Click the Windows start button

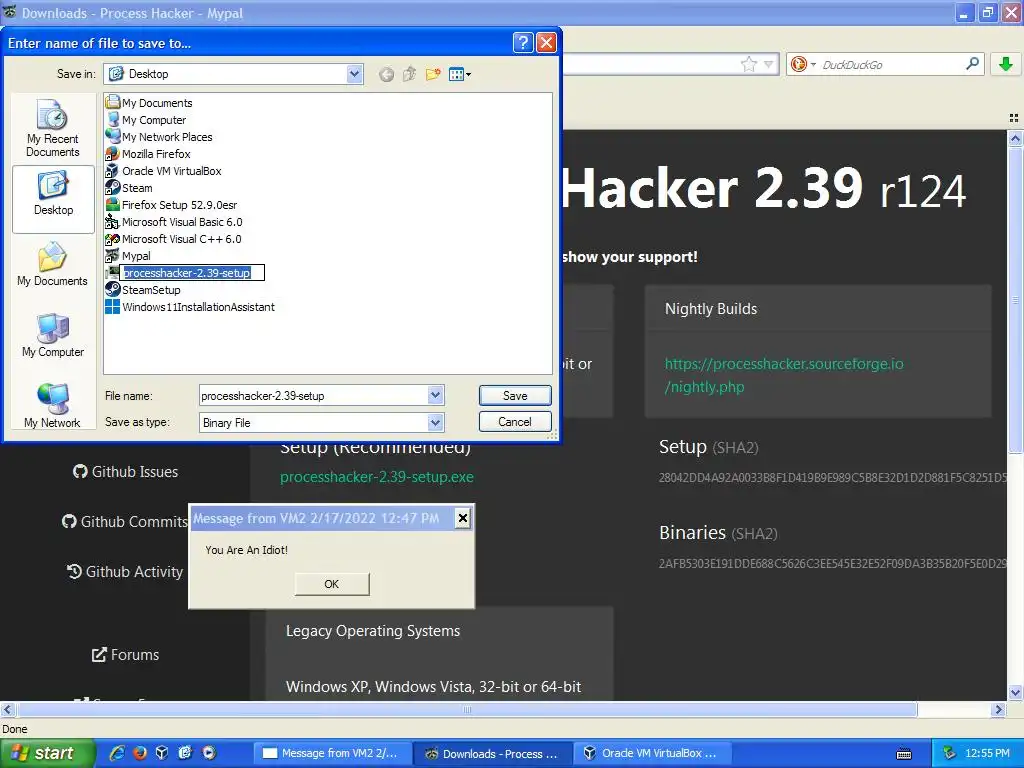47,753
